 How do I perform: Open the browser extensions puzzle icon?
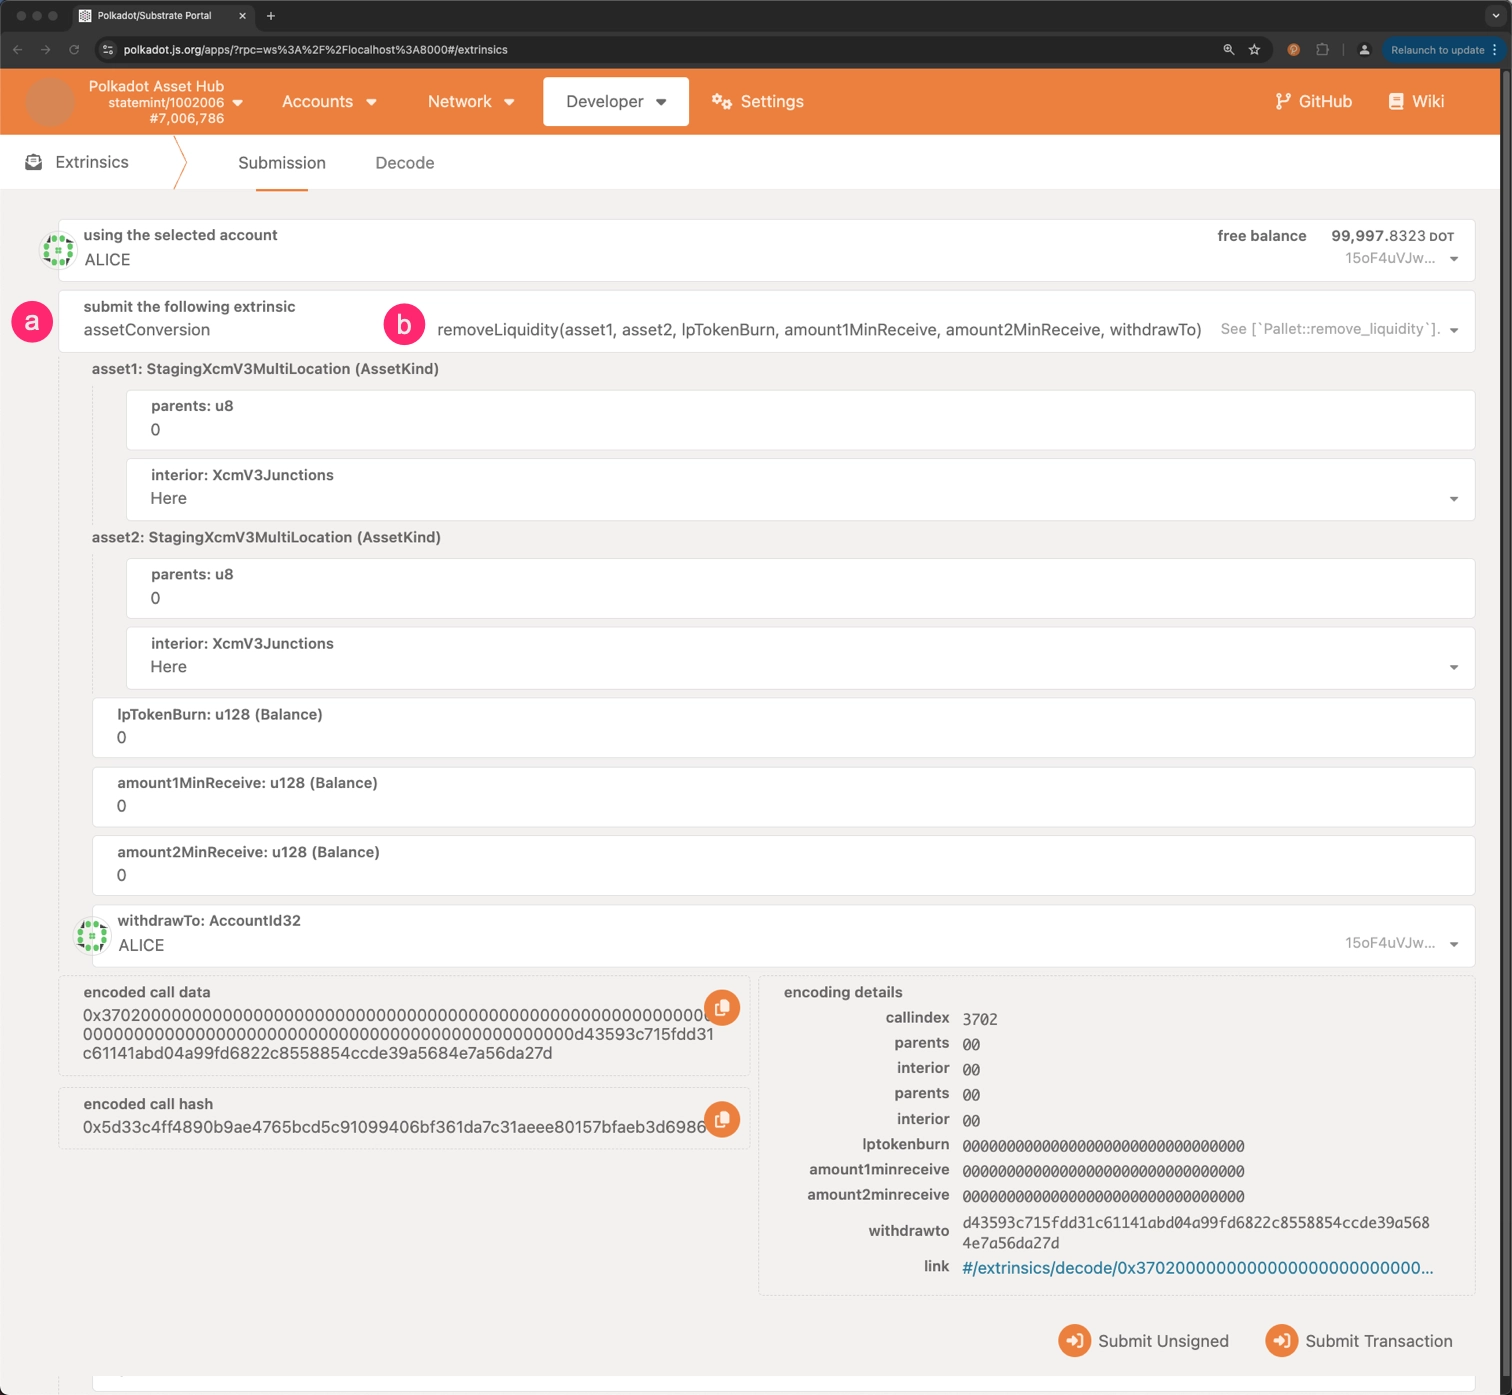point(1322,50)
